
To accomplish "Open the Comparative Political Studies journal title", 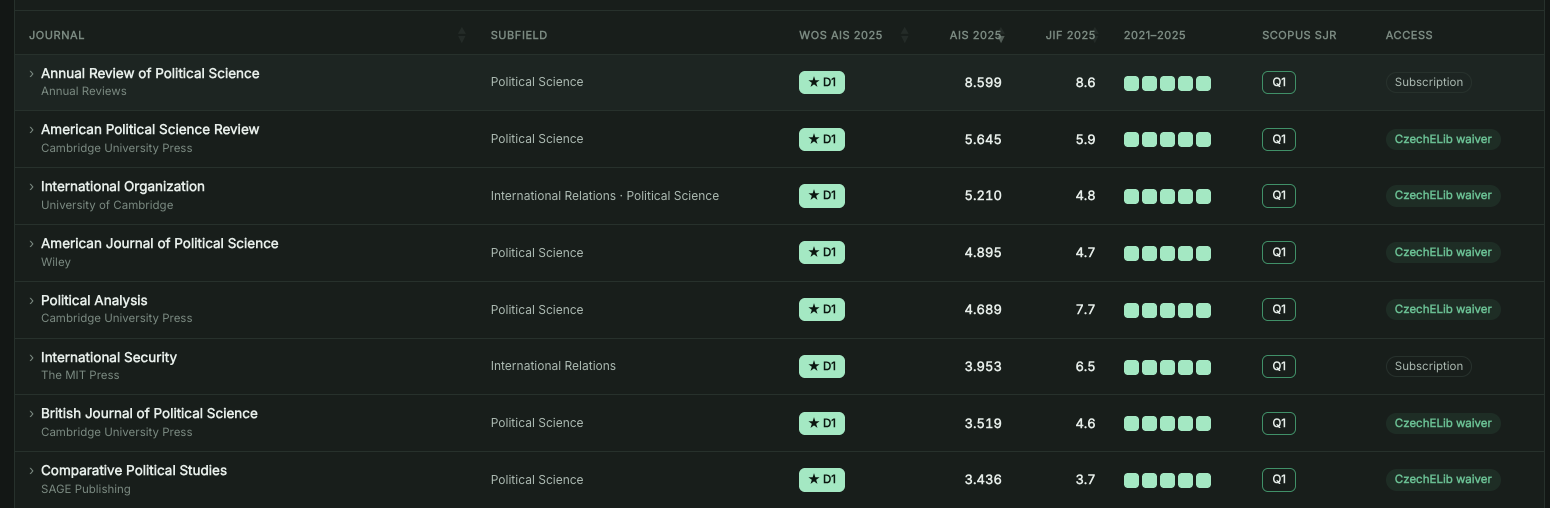I will [134, 470].
